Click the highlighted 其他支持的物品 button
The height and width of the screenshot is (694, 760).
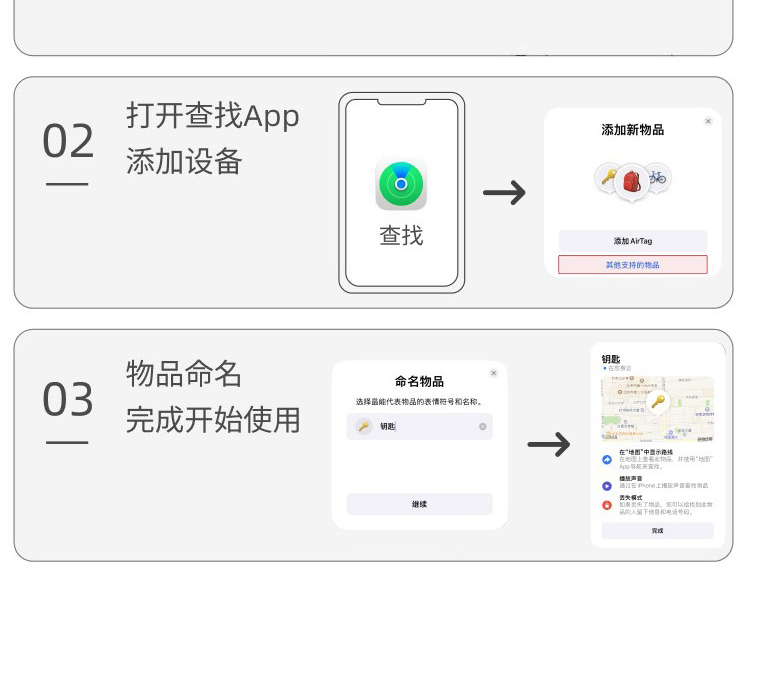632,265
